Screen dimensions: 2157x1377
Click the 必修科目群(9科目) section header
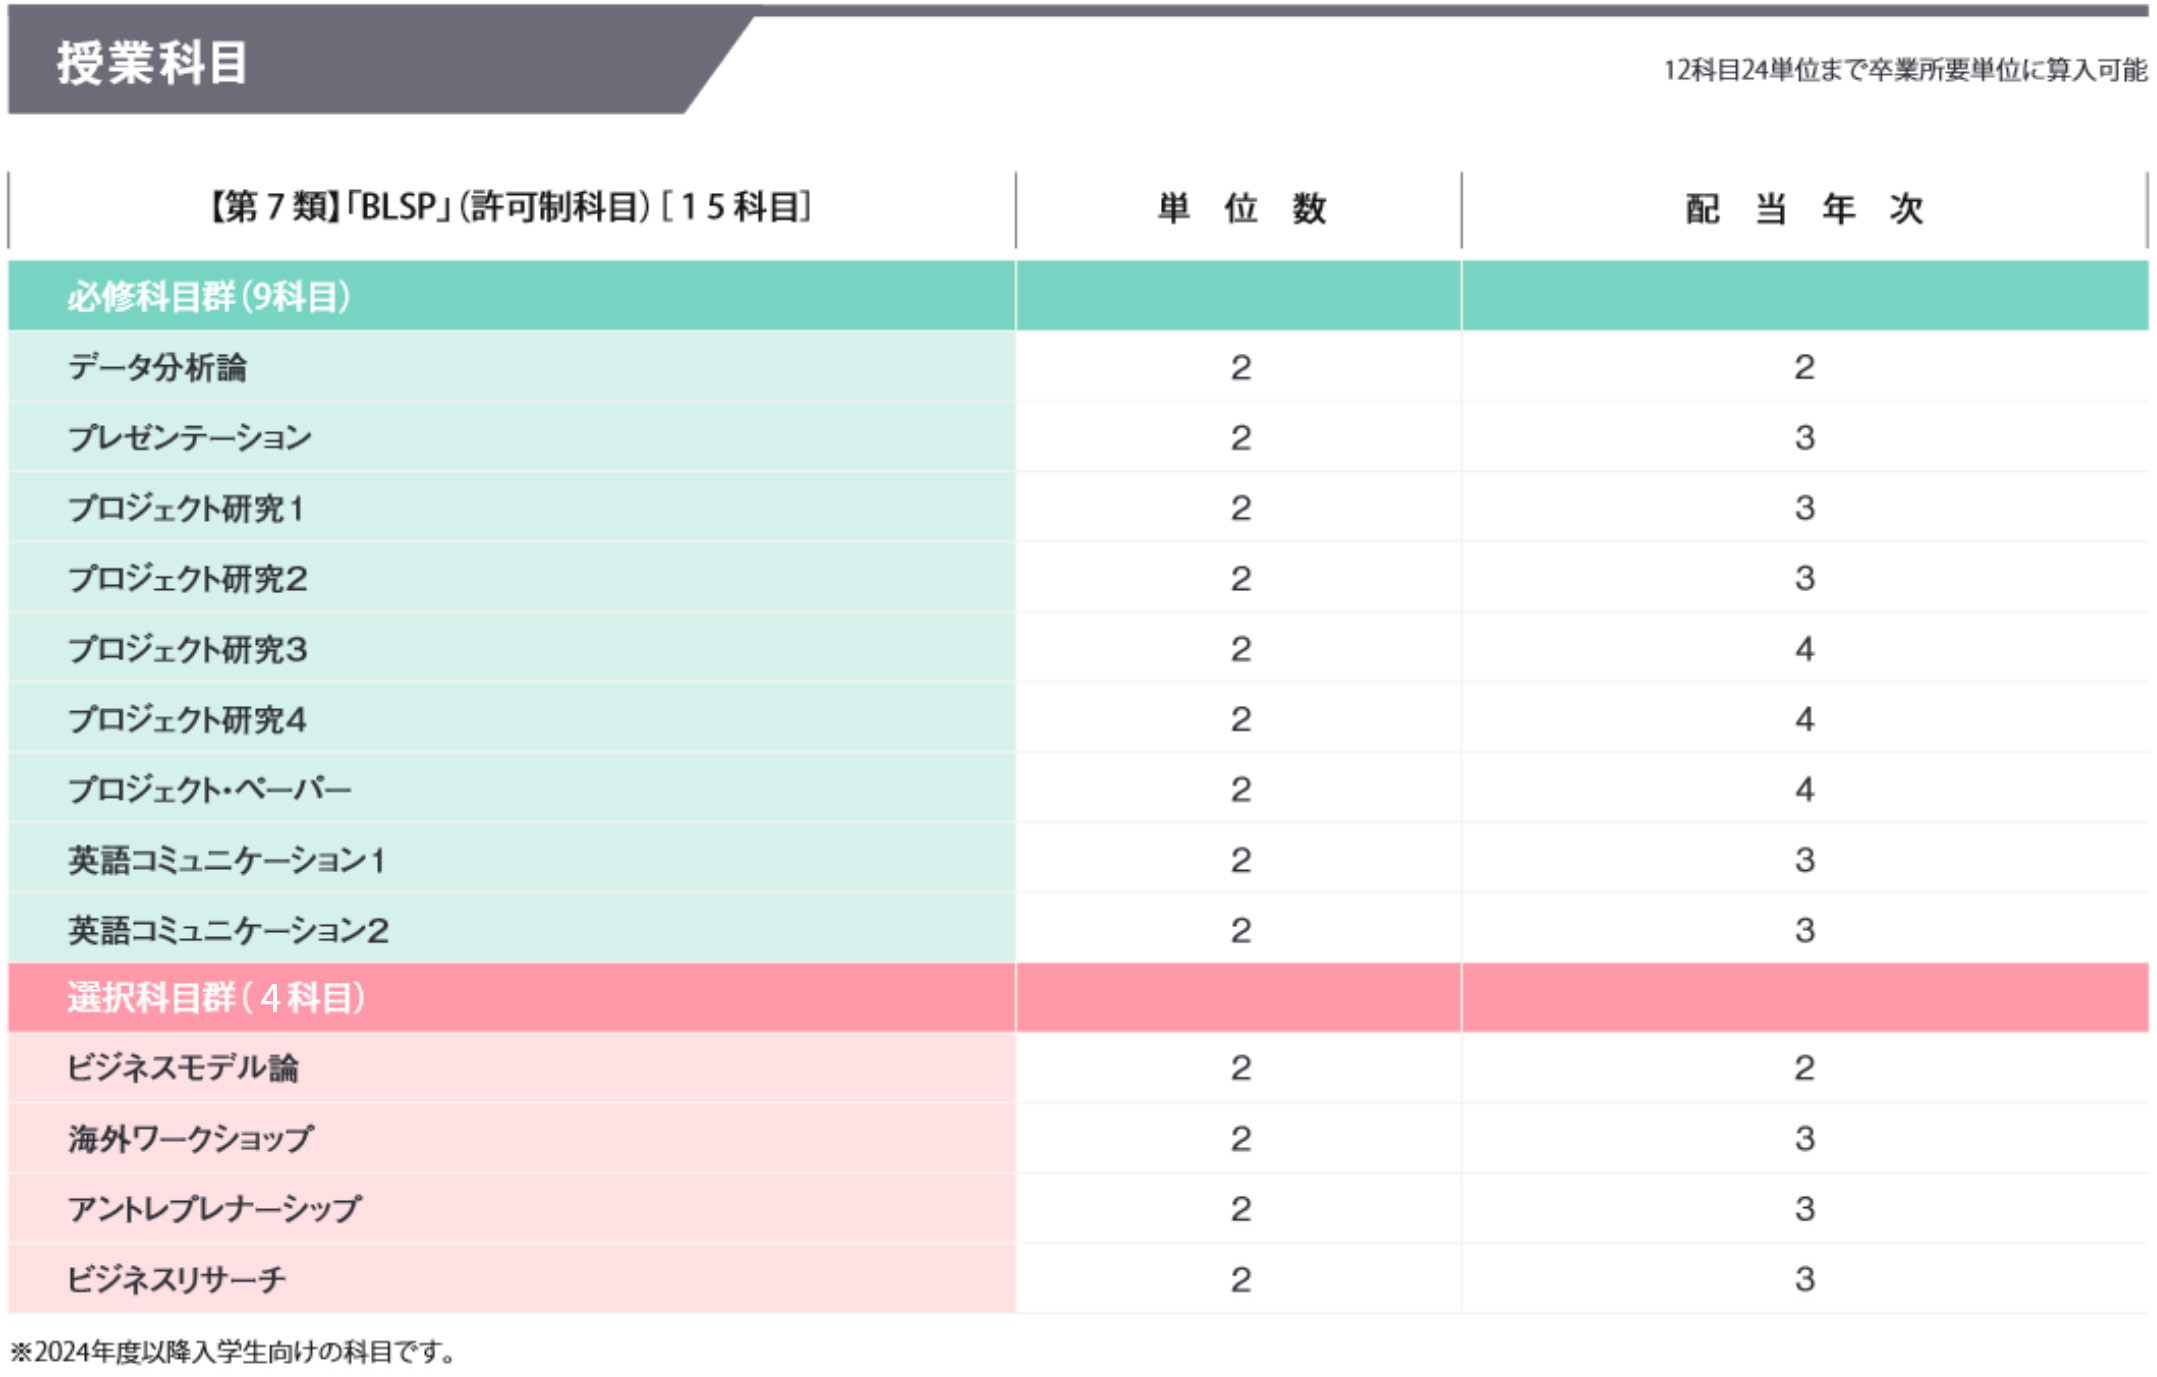tap(209, 297)
